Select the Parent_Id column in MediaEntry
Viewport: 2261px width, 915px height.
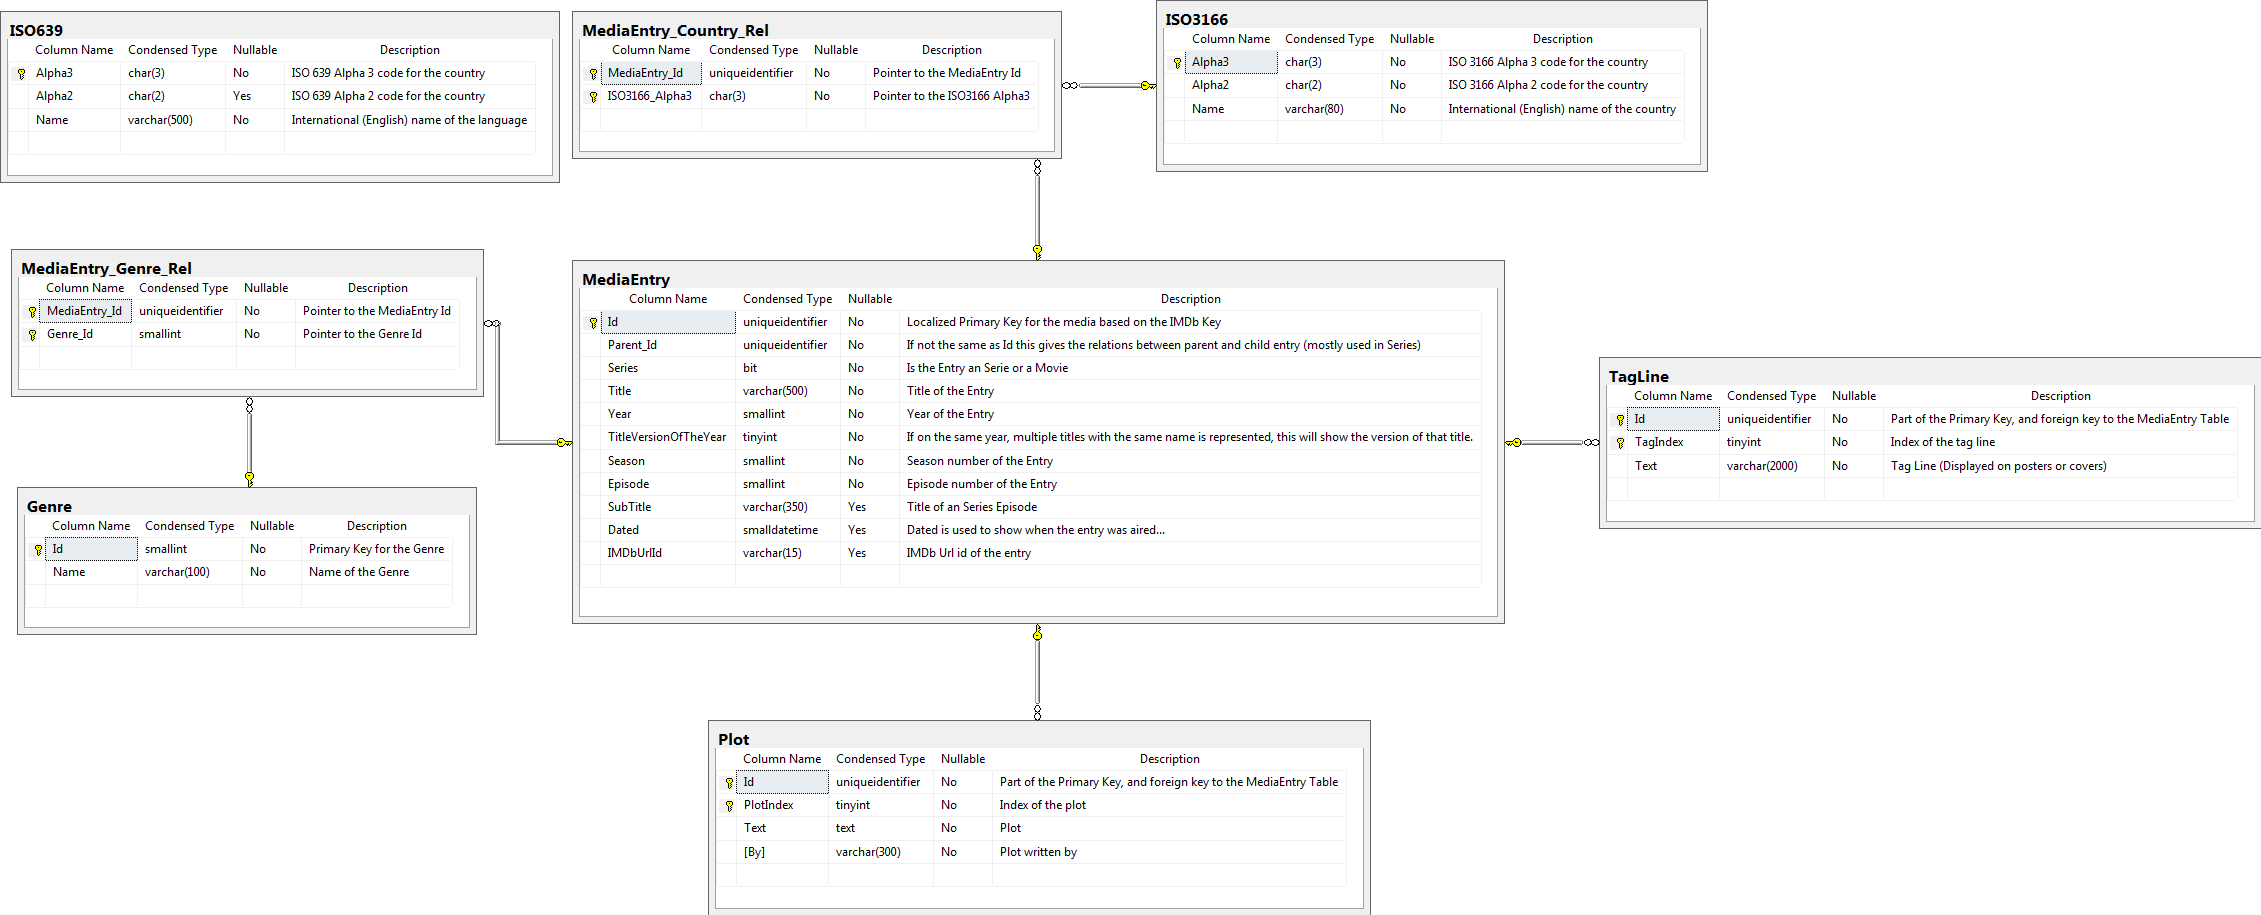point(632,345)
